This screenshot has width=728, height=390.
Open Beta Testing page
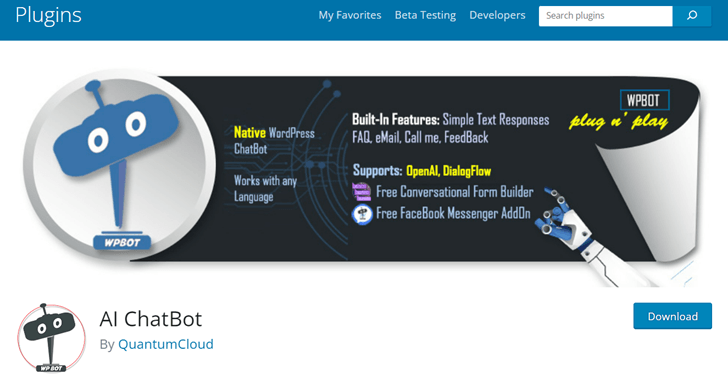[x=425, y=15]
